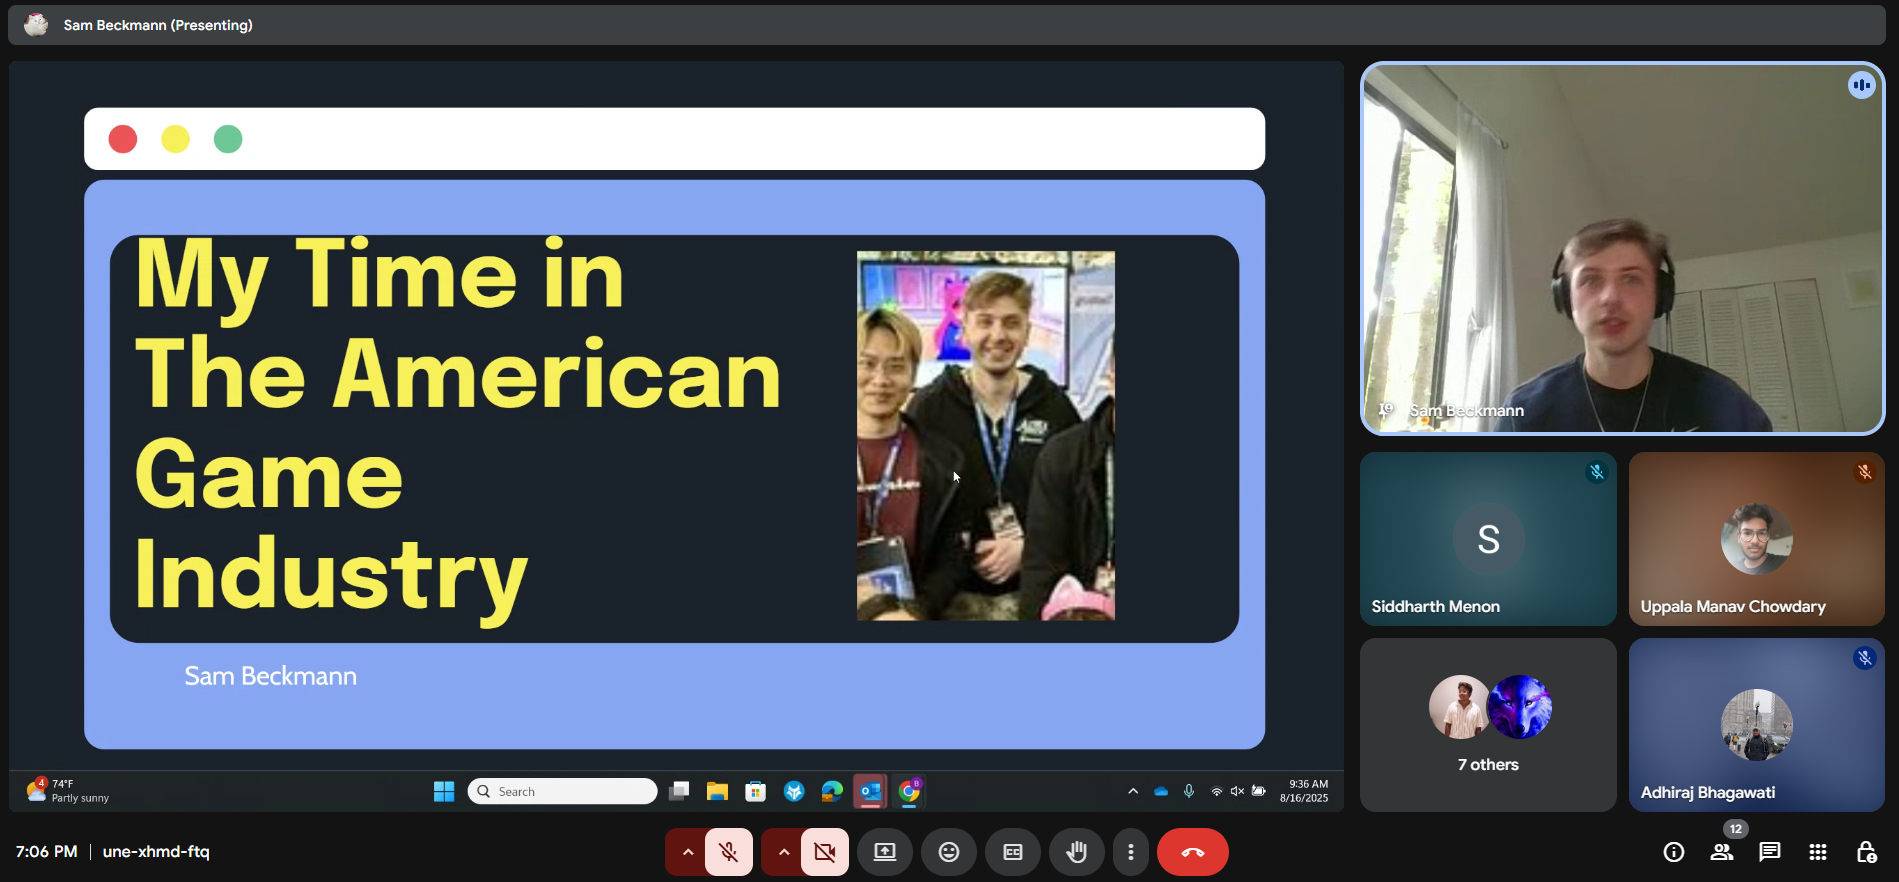Click the present screen share icon

885,852
